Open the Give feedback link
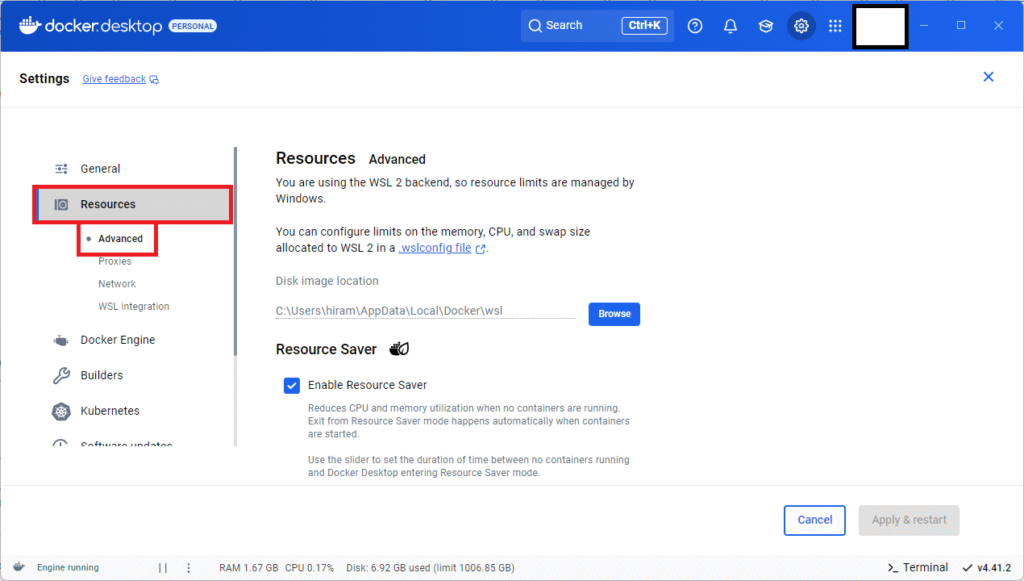 pyautogui.click(x=114, y=79)
